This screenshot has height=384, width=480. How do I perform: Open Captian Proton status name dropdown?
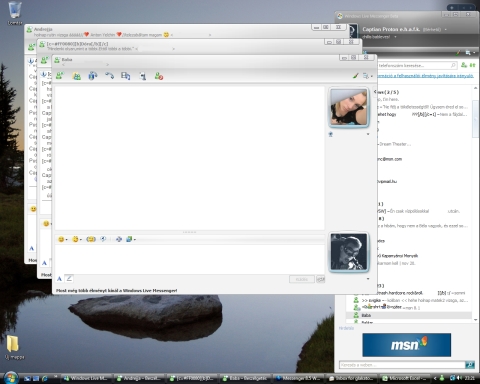(446, 29)
